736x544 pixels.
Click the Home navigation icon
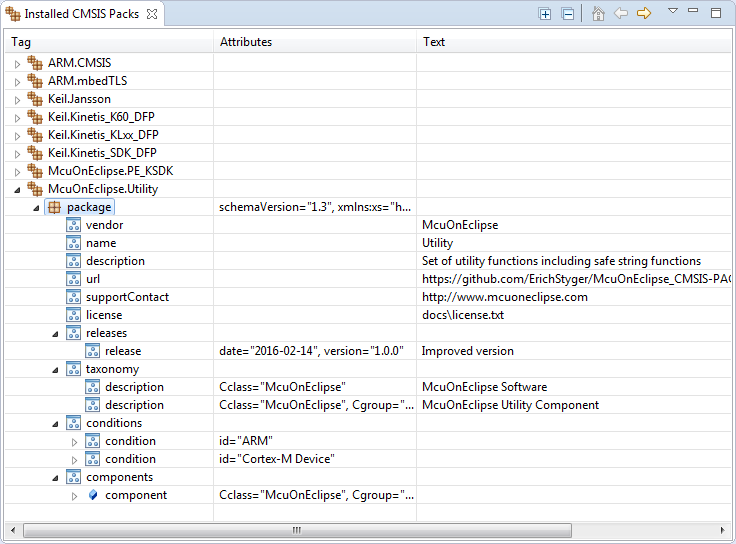point(598,14)
